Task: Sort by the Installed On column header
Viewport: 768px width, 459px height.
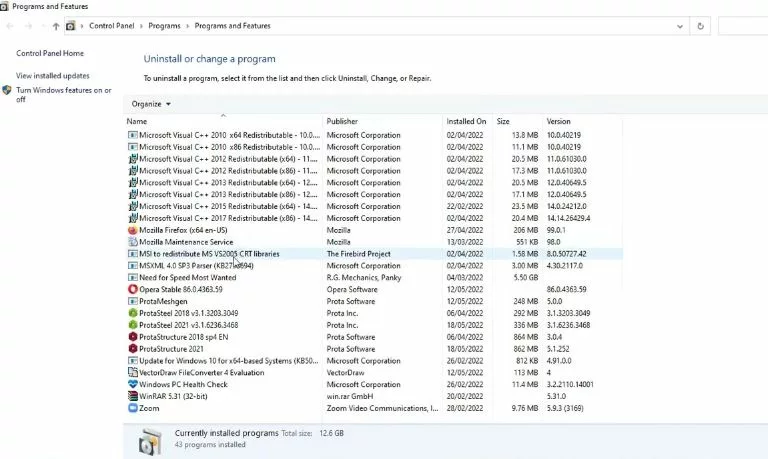Action: coord(466,121)
